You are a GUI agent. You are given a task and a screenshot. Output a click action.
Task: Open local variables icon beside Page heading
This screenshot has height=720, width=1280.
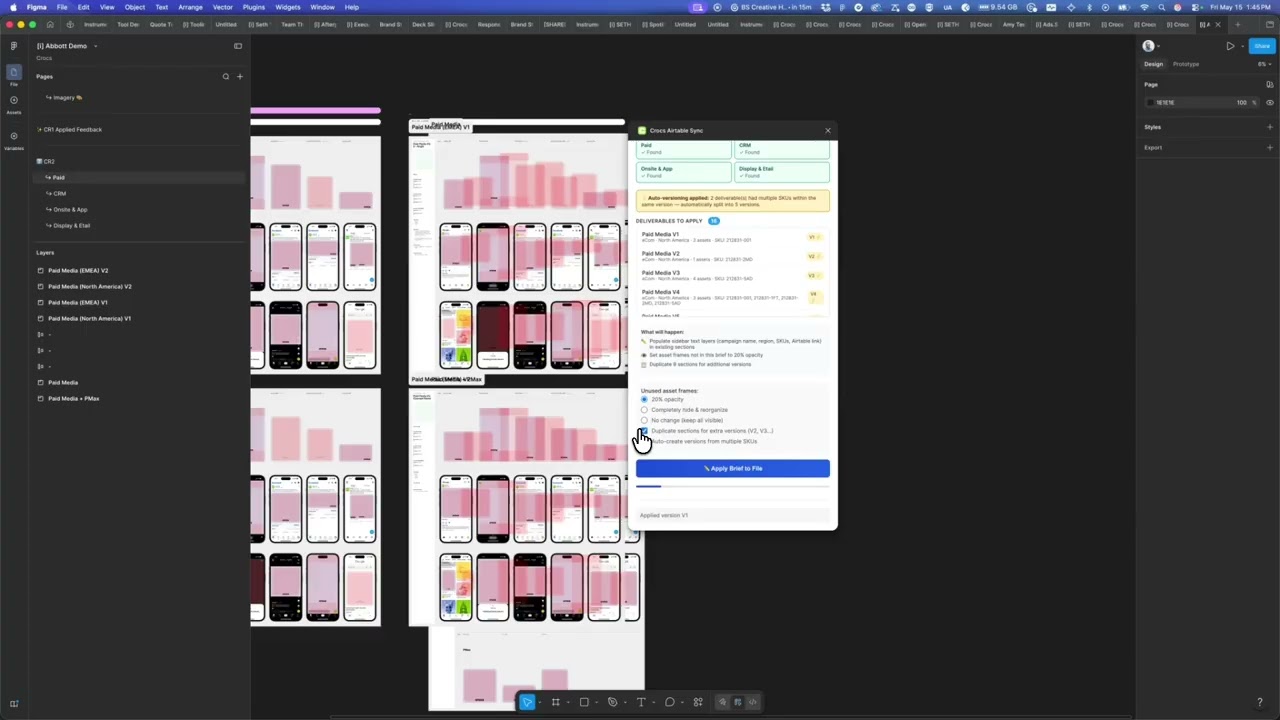pos(1270,85)
